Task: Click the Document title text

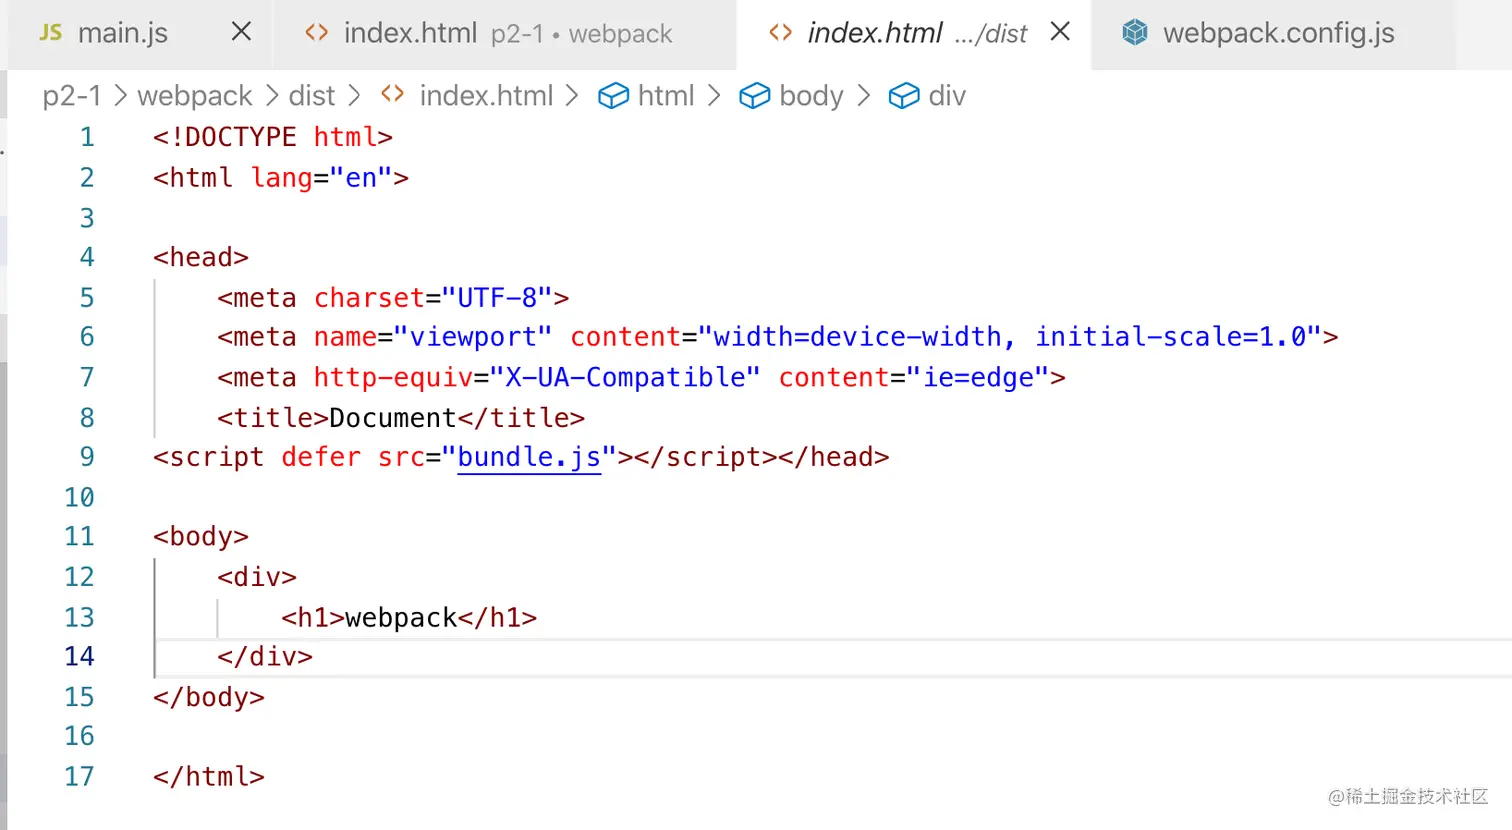Action: pos(393,418)
